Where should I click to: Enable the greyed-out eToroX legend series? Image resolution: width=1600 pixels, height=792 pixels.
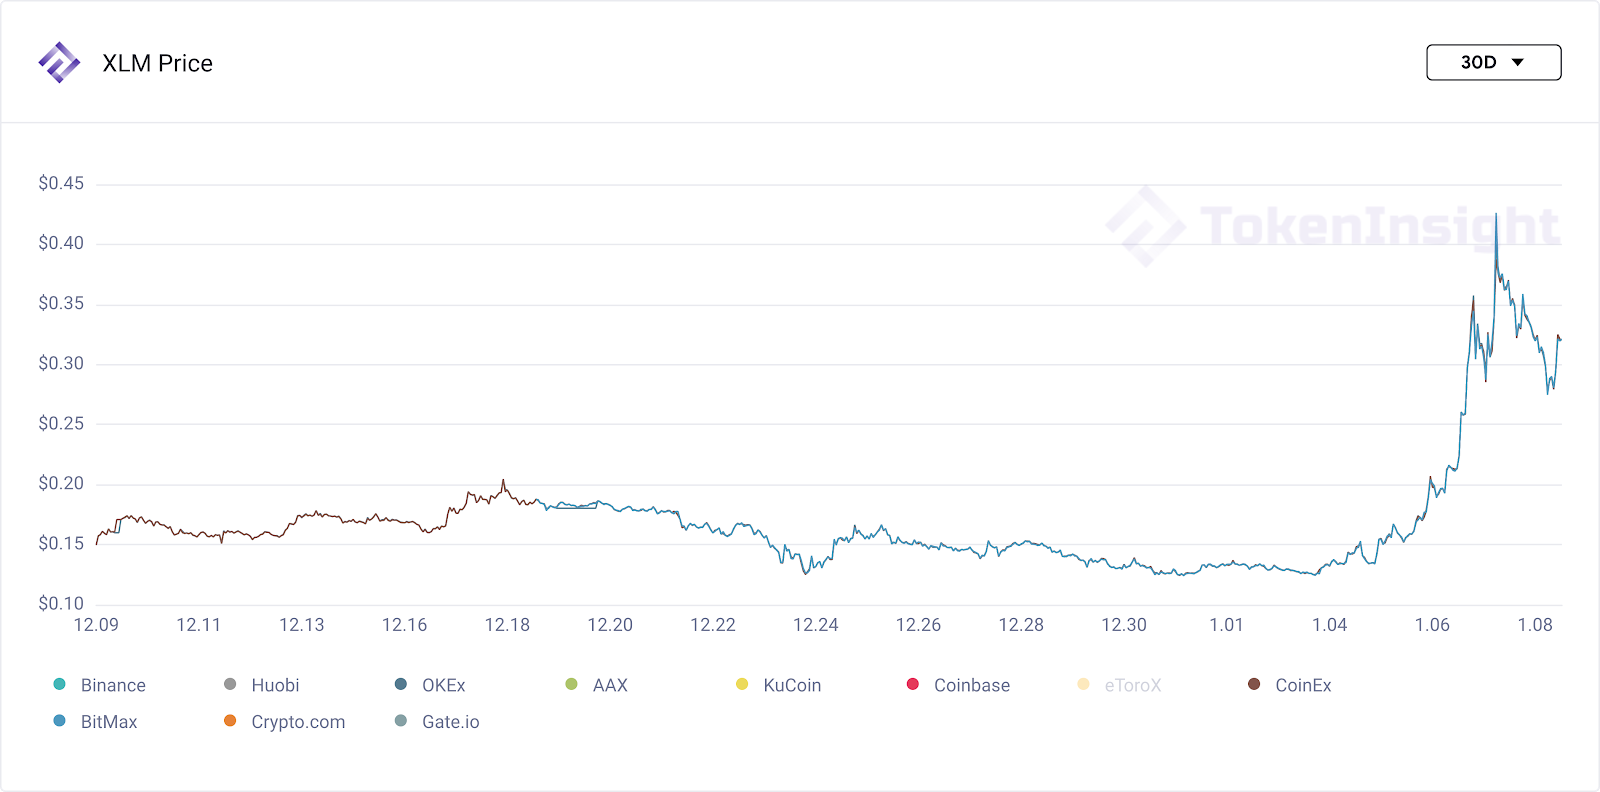tap(1119, 685)
